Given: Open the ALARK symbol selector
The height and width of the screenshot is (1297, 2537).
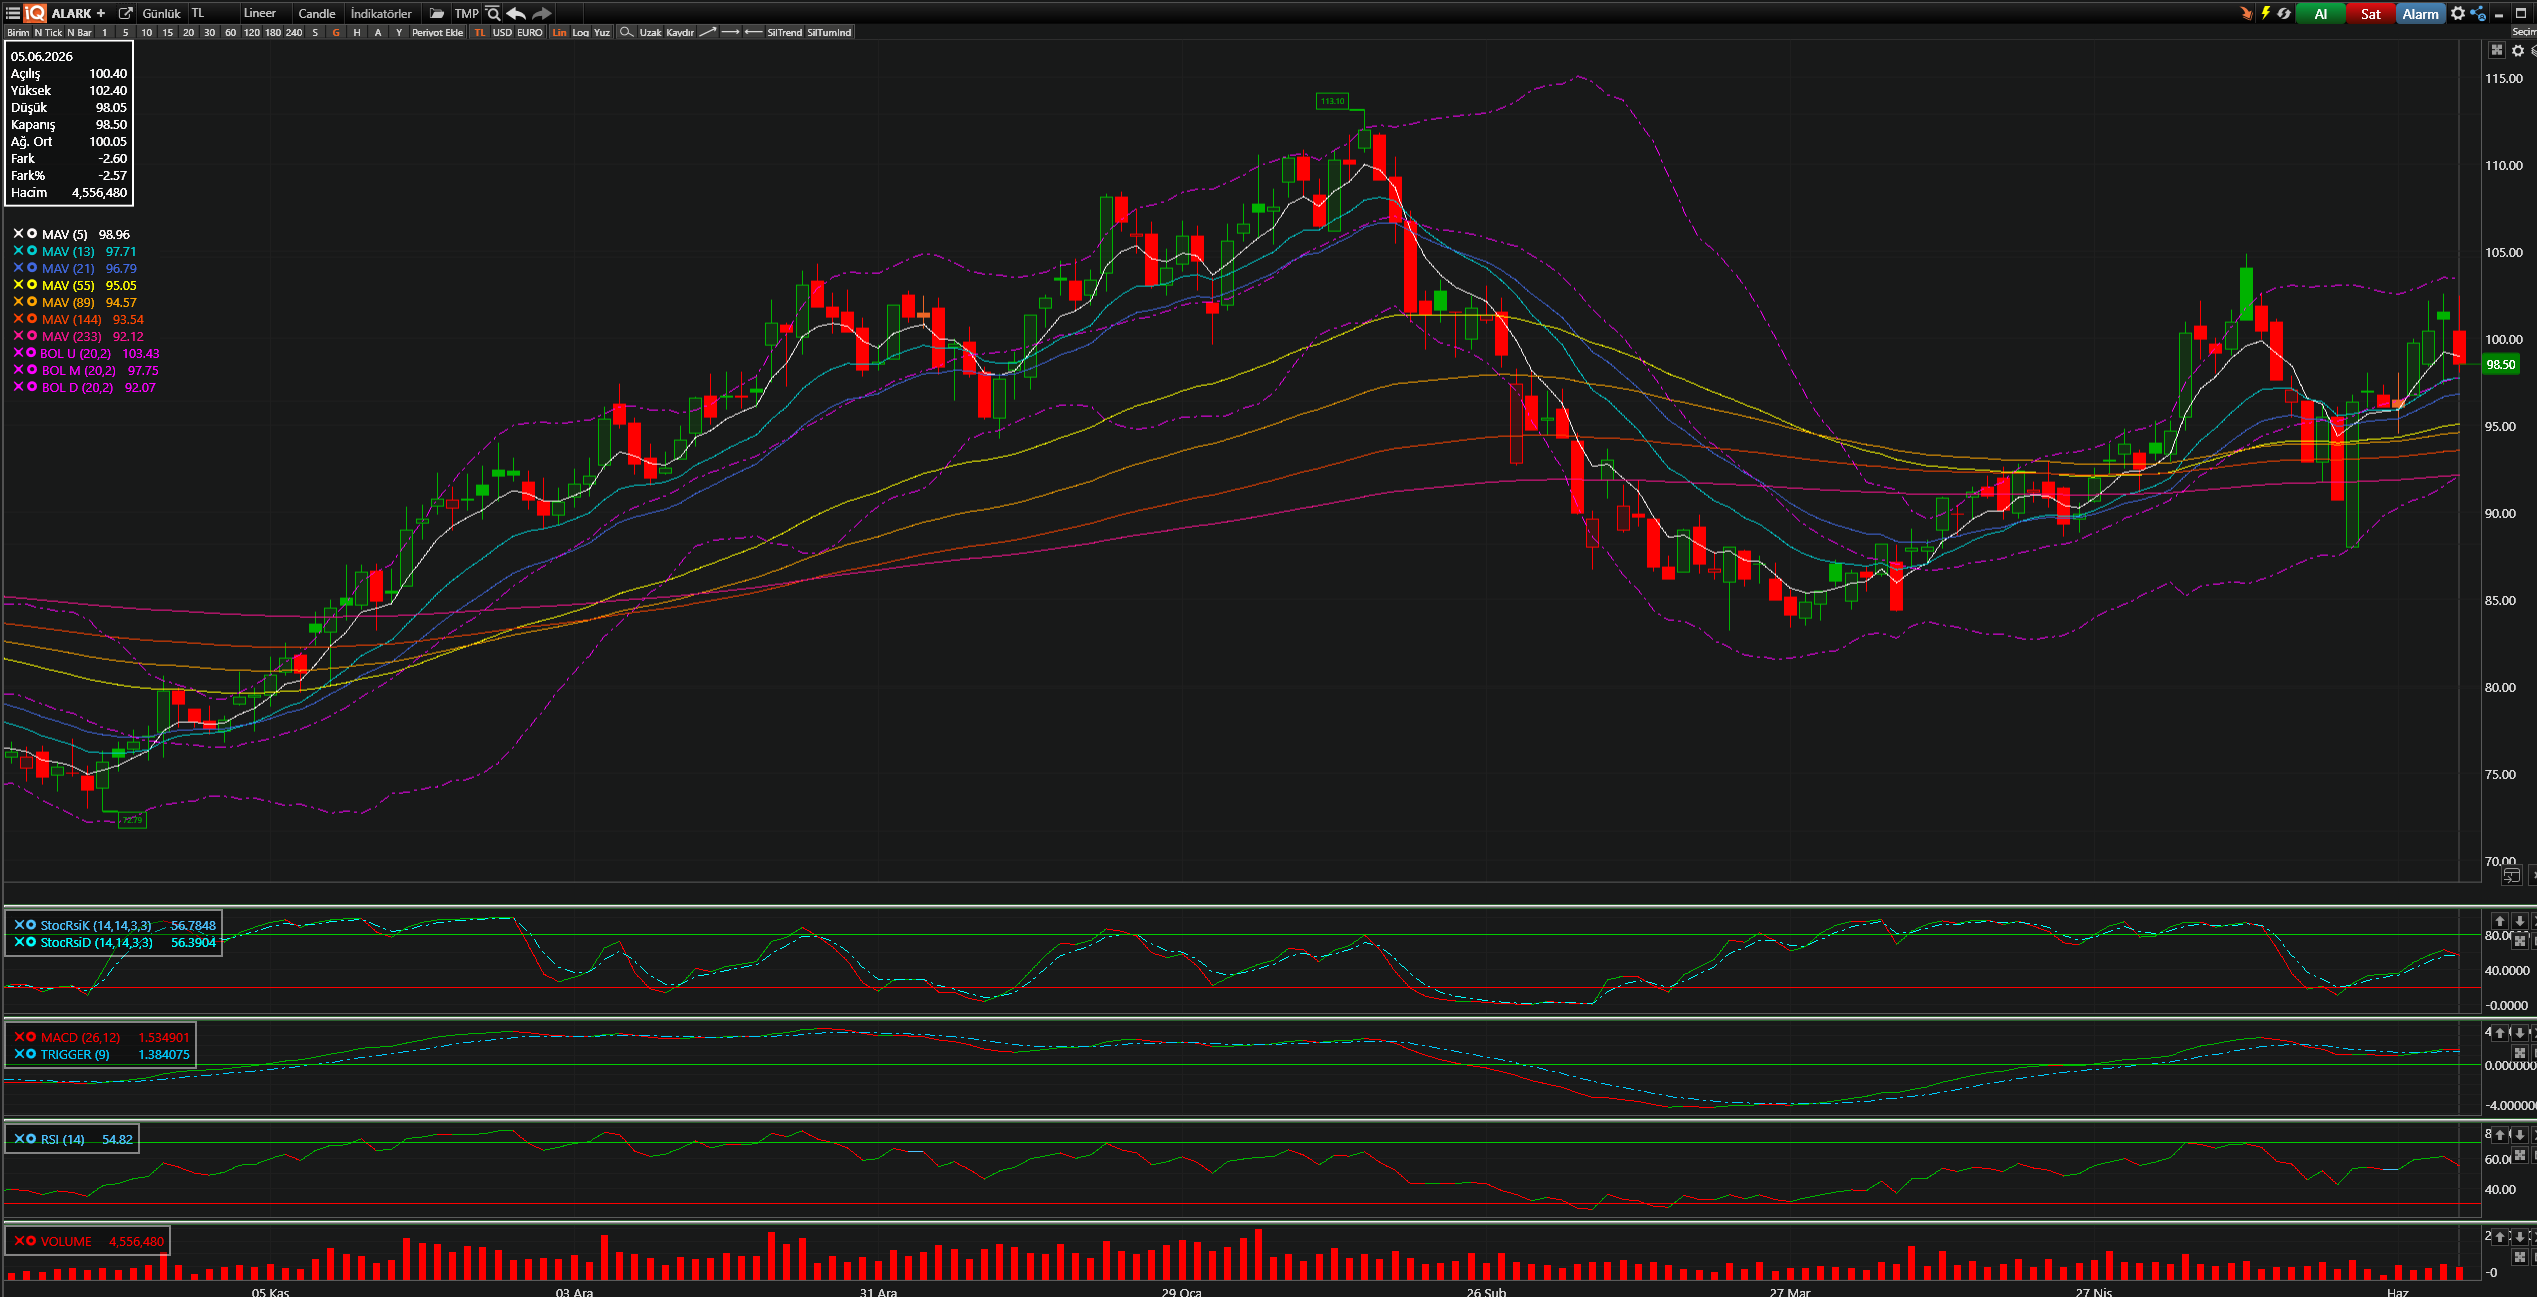Looking at the screenshot, I should tap(71, 13).
